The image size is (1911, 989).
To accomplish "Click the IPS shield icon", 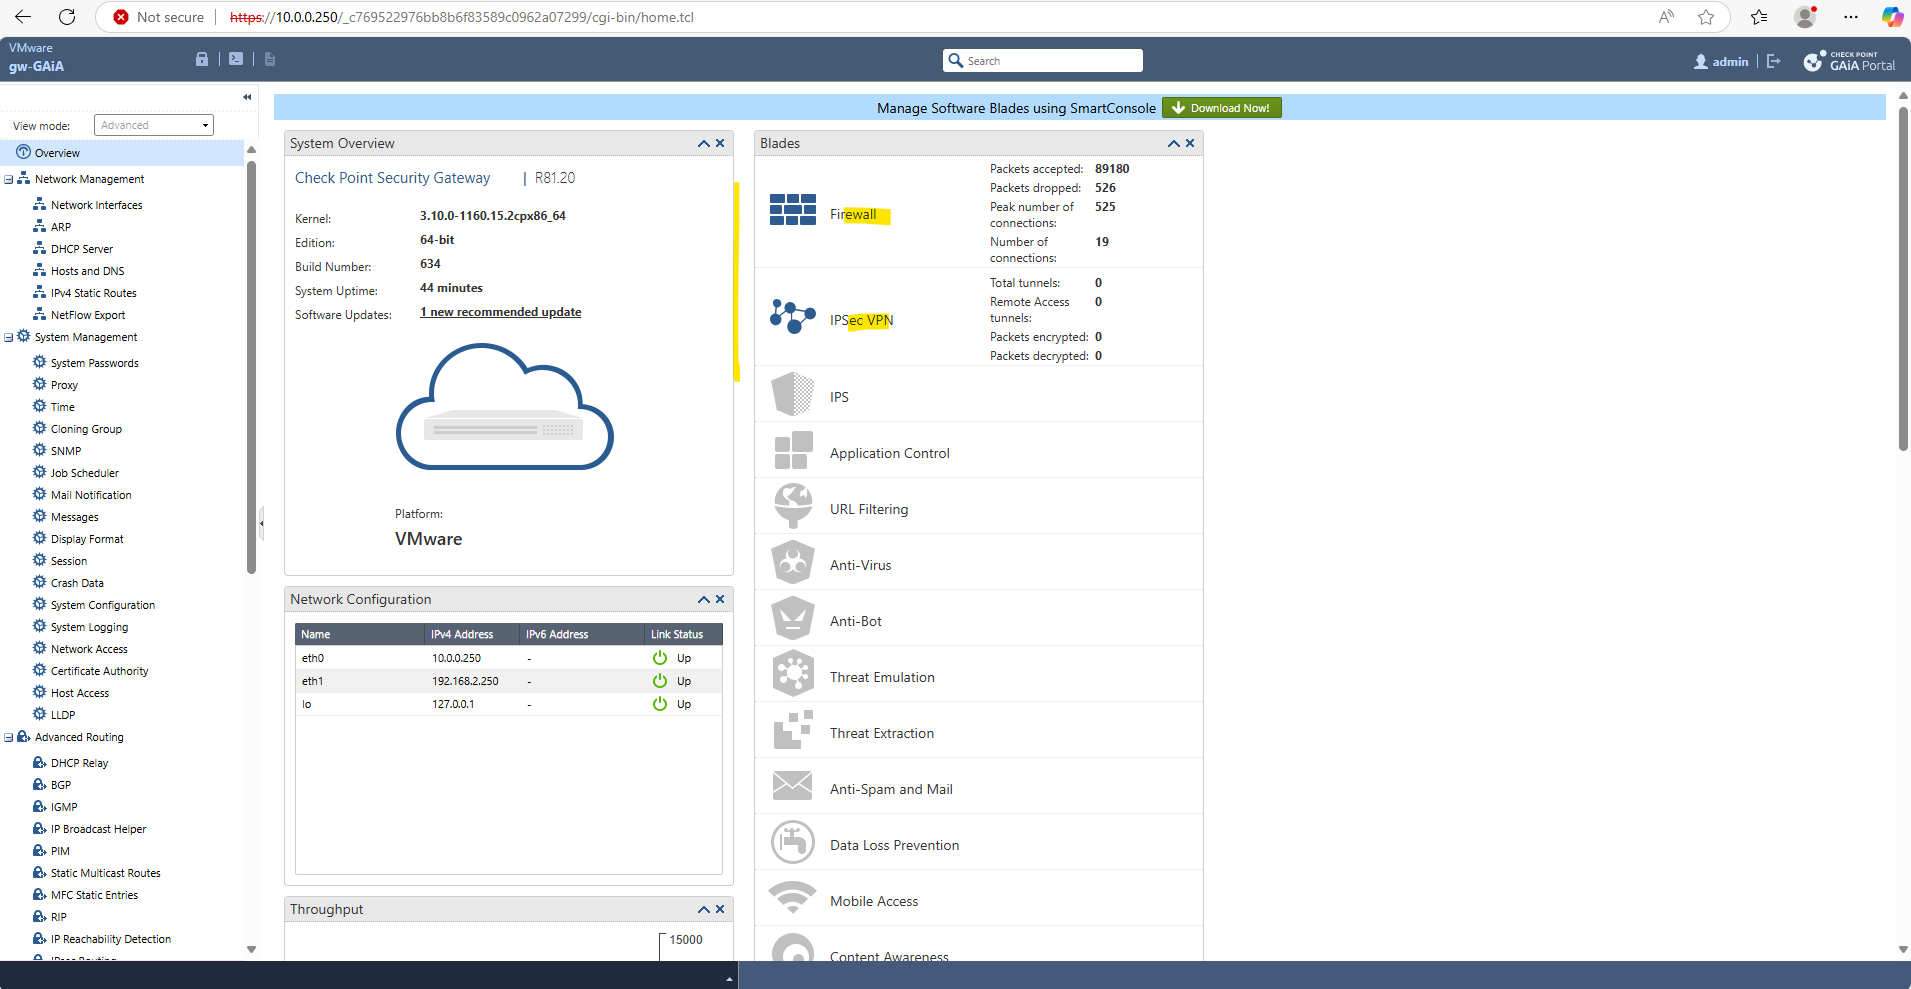I will [x=793, y=394].
